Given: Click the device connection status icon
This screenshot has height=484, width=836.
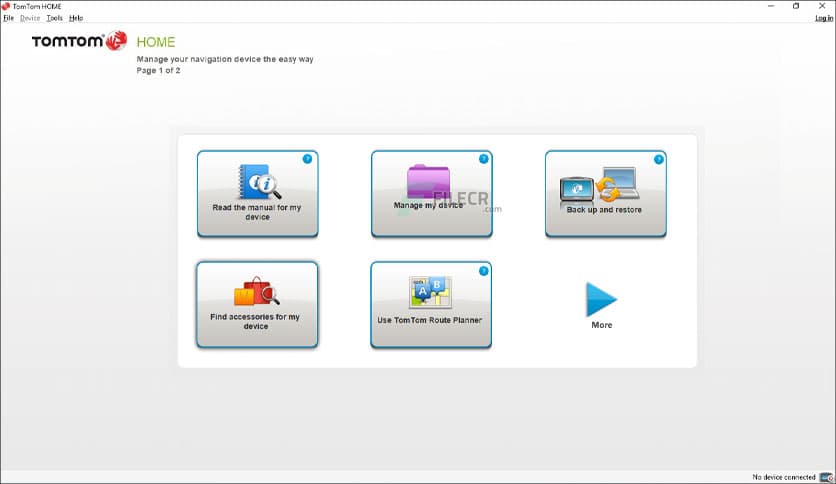Looking at the screenshot, I should click(826, 477).
